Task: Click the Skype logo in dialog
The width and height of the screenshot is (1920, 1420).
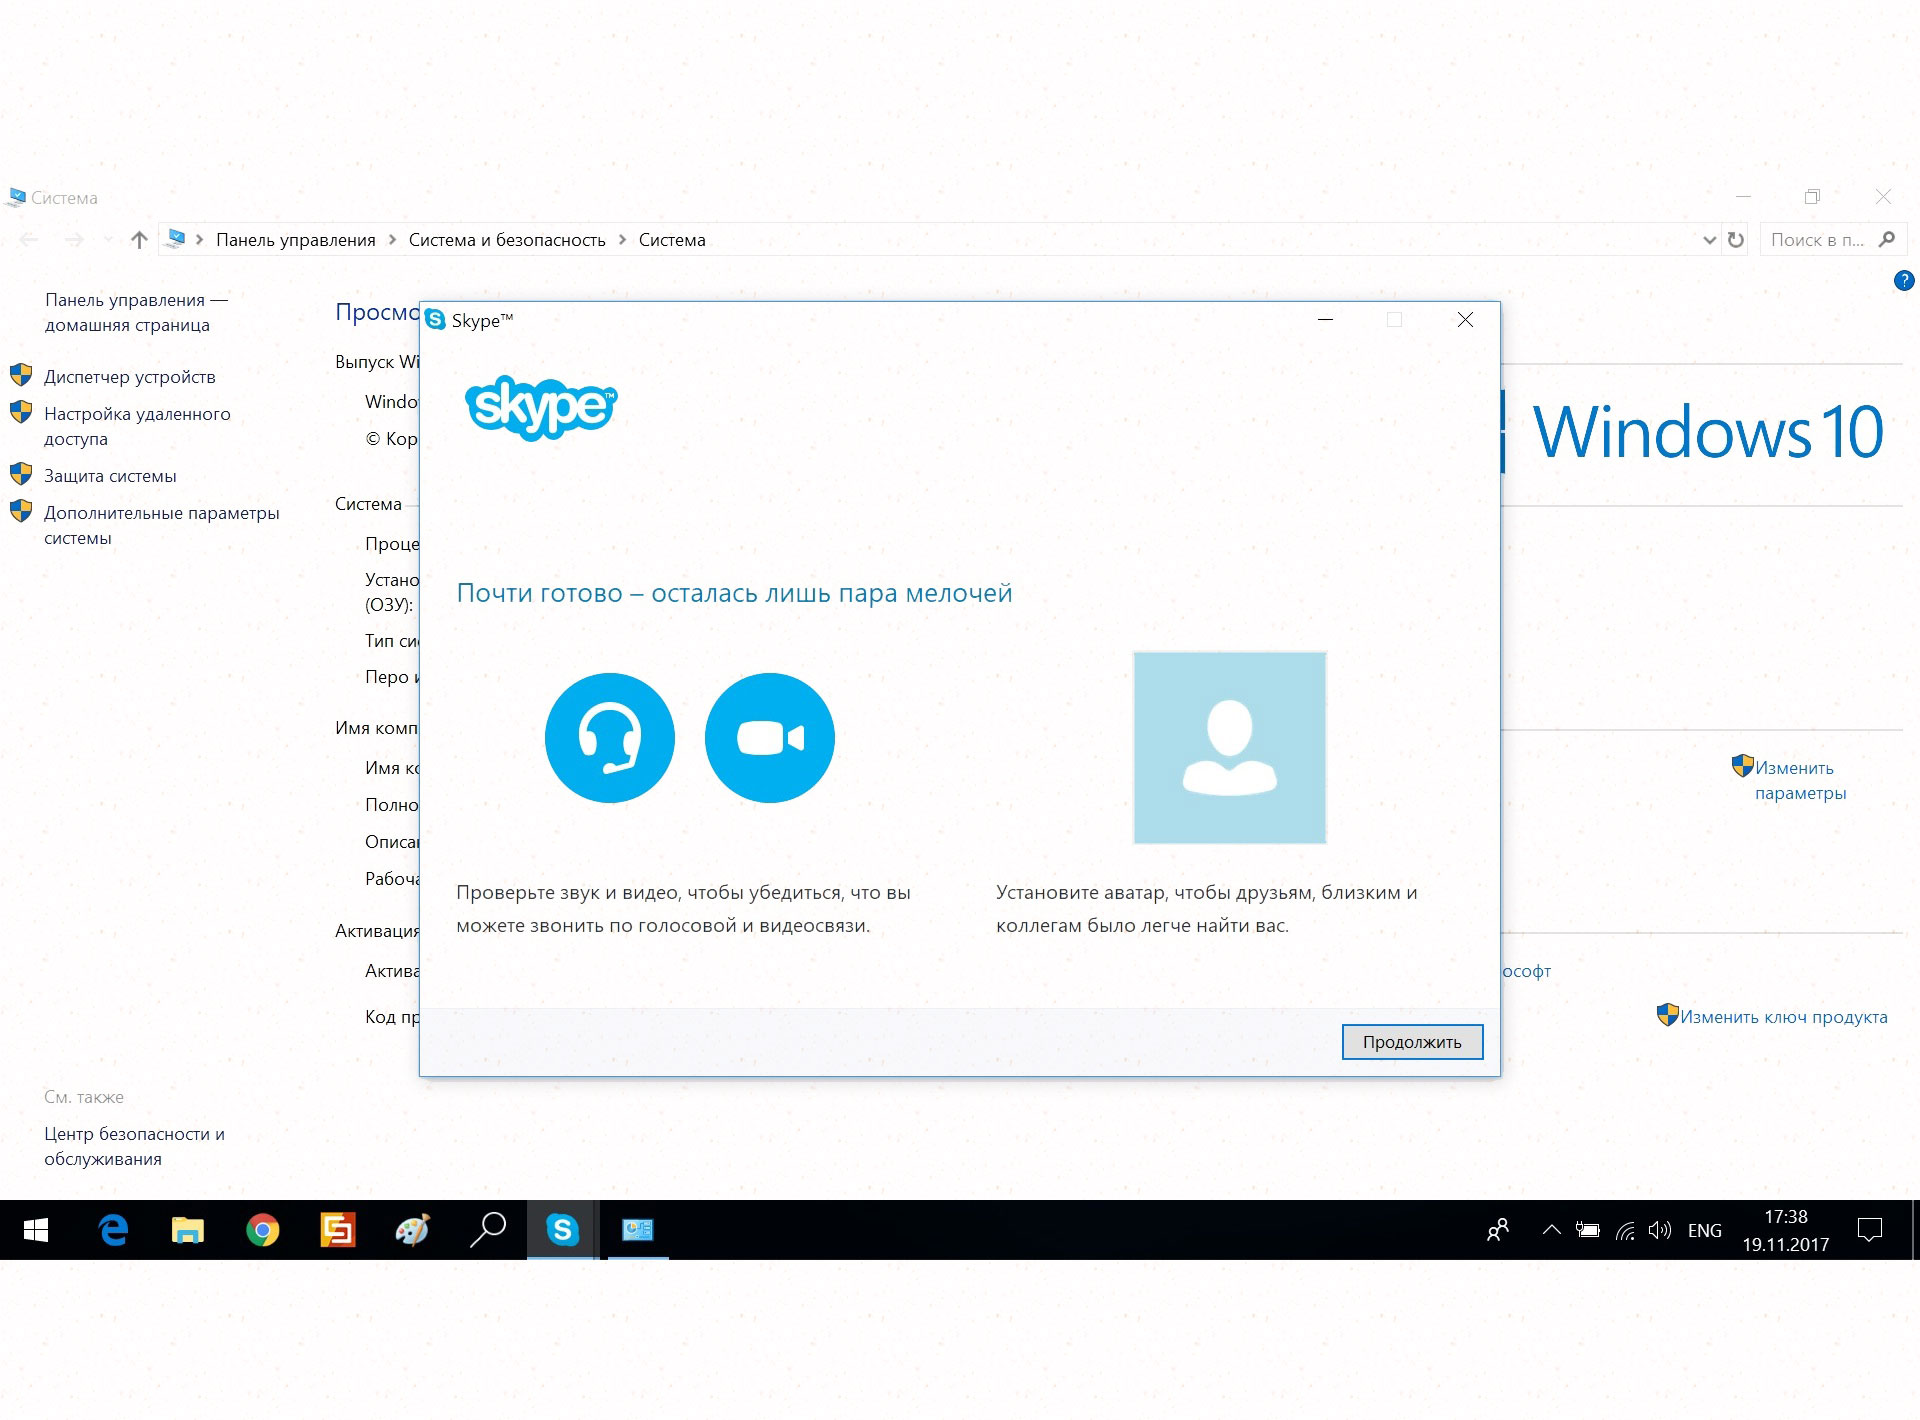Action: click(541, 406)
